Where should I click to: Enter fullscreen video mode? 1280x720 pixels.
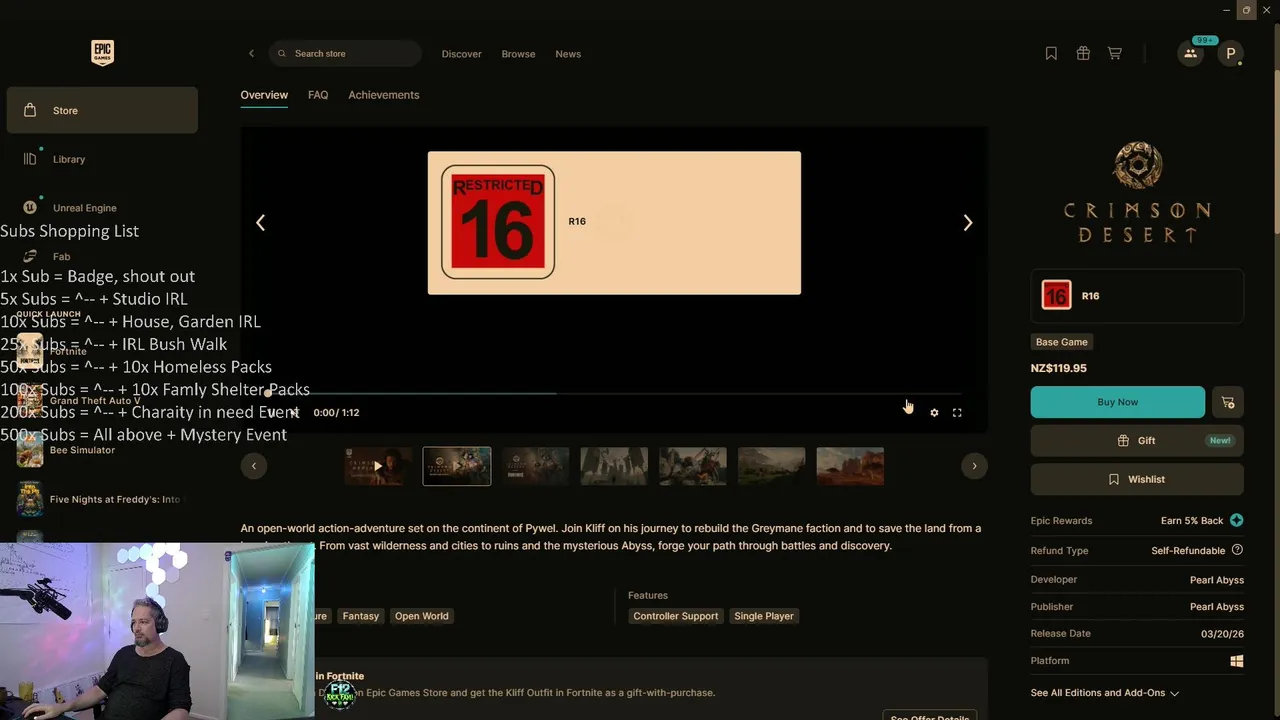coord(957,412)
